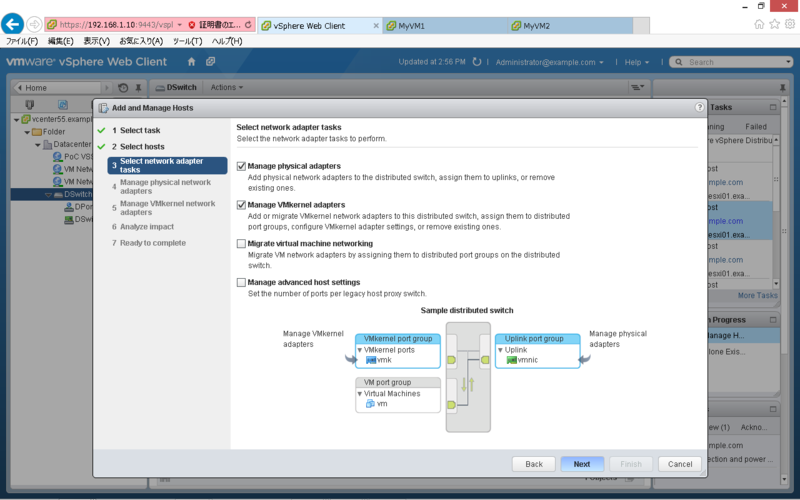Click the certificate error badge in address bar
800x500 pixels.
214,24
